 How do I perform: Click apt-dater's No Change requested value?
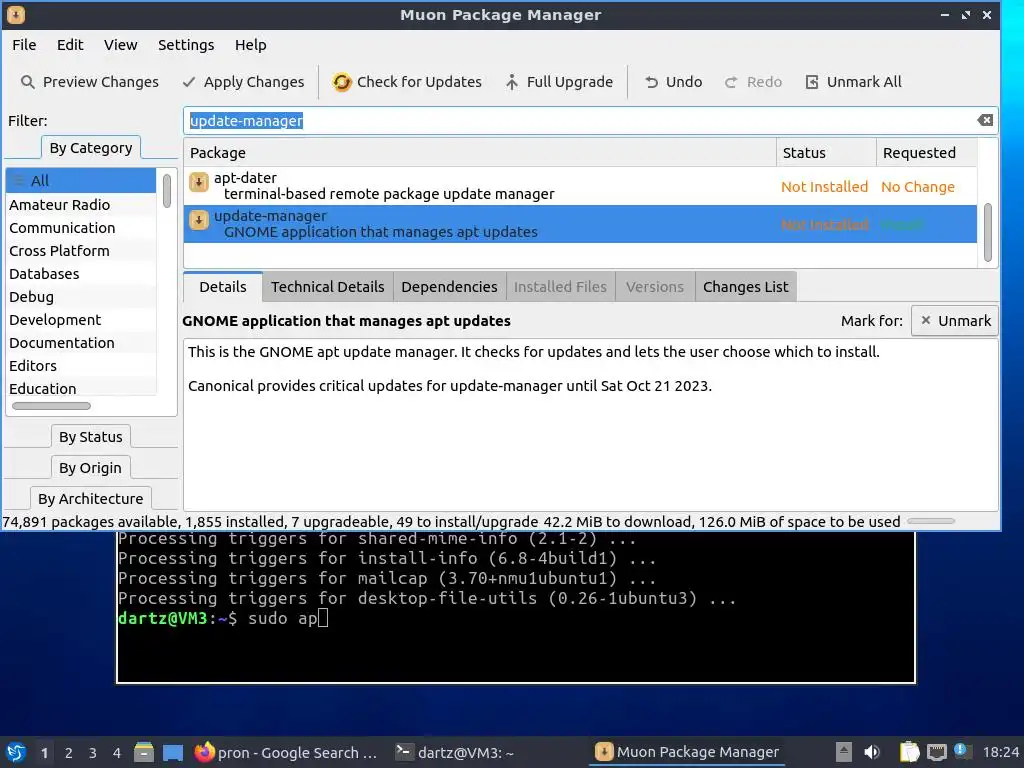click(918, 187)
